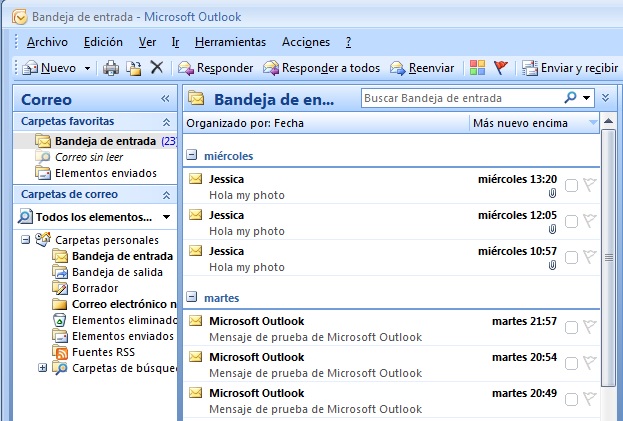Select the Bandeja de salida folder

point(113,272)
